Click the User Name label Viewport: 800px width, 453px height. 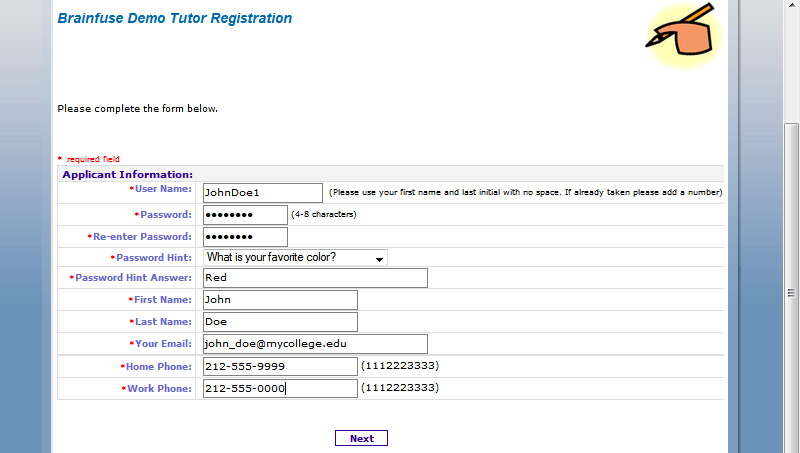pyautogui.click(x=163, y=188)
